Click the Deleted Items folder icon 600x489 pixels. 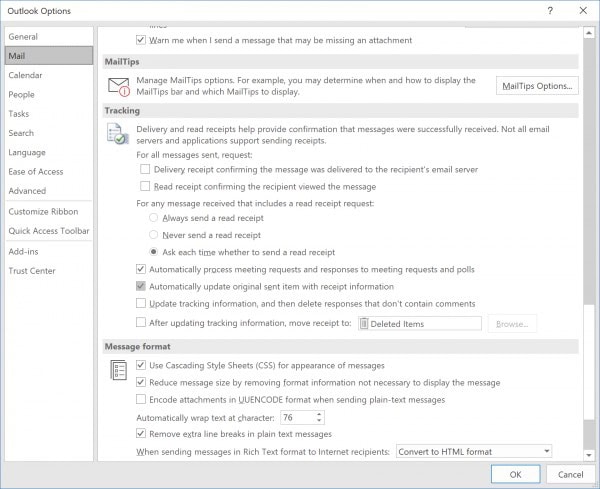[365, 323]
